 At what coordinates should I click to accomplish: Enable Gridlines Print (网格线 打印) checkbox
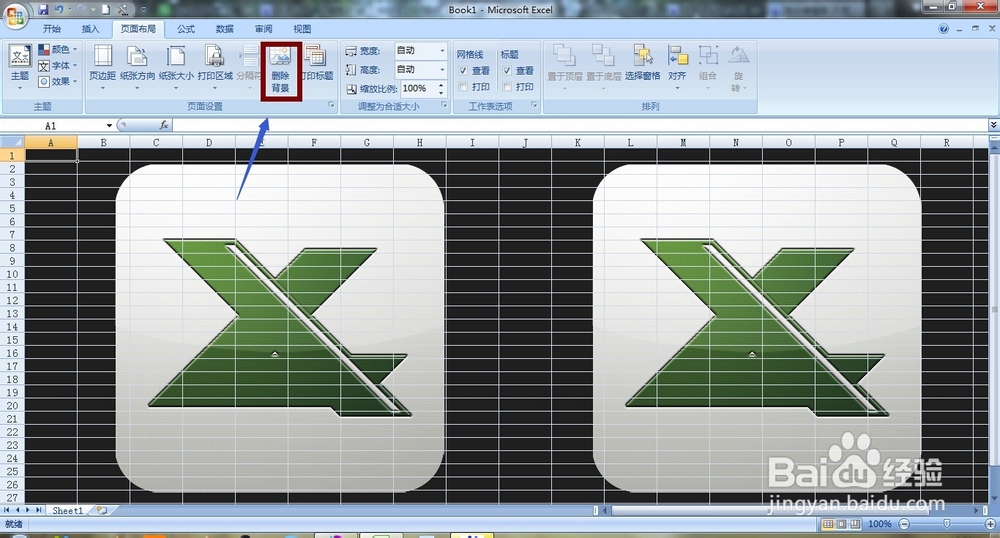pyautogui.click(x=464, y=87)
